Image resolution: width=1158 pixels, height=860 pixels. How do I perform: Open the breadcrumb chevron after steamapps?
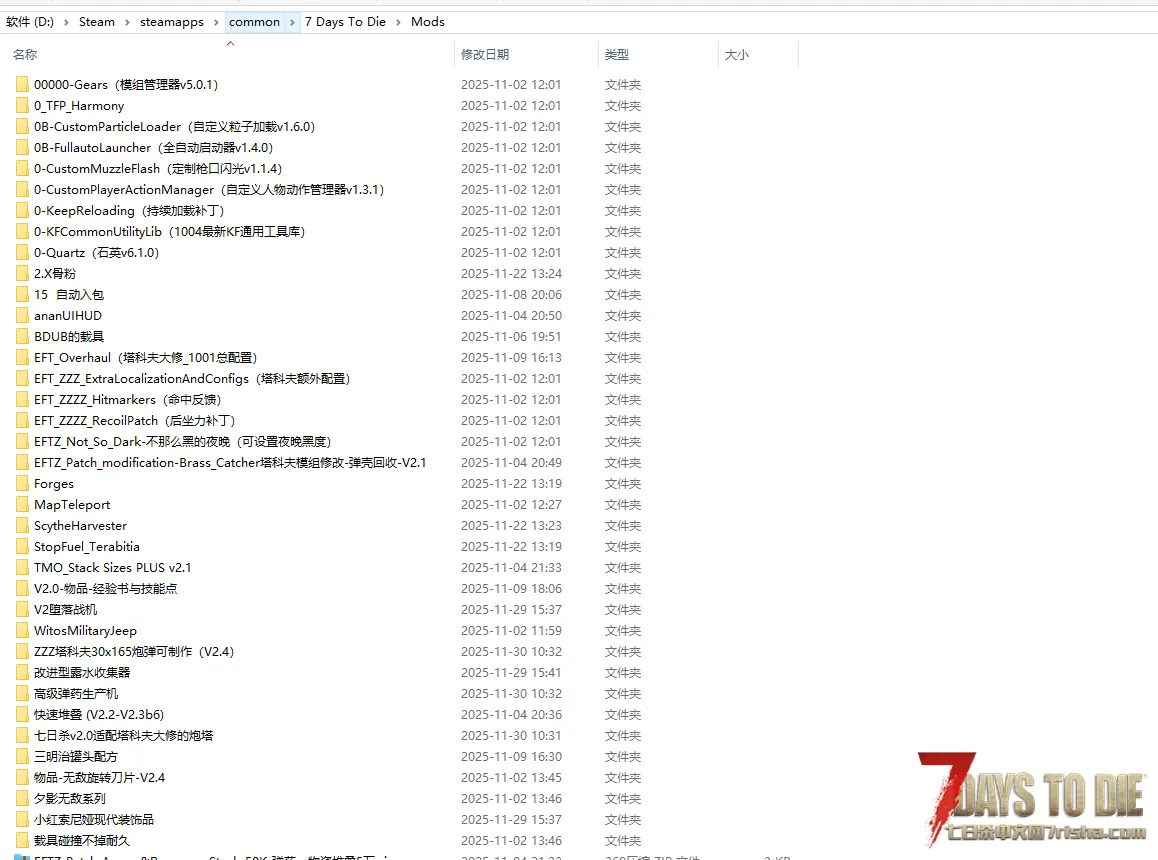[x=218, y=22]
